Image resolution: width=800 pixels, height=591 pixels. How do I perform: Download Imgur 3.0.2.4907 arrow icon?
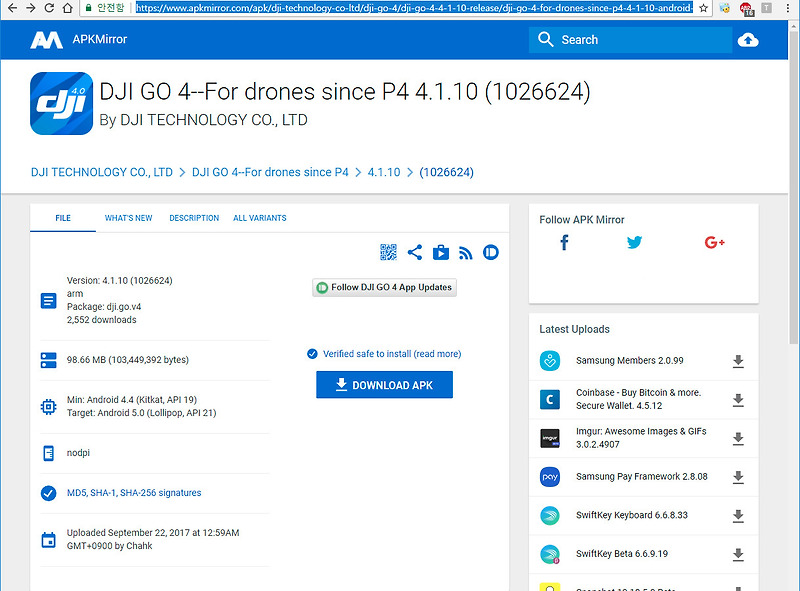(738, 439)
